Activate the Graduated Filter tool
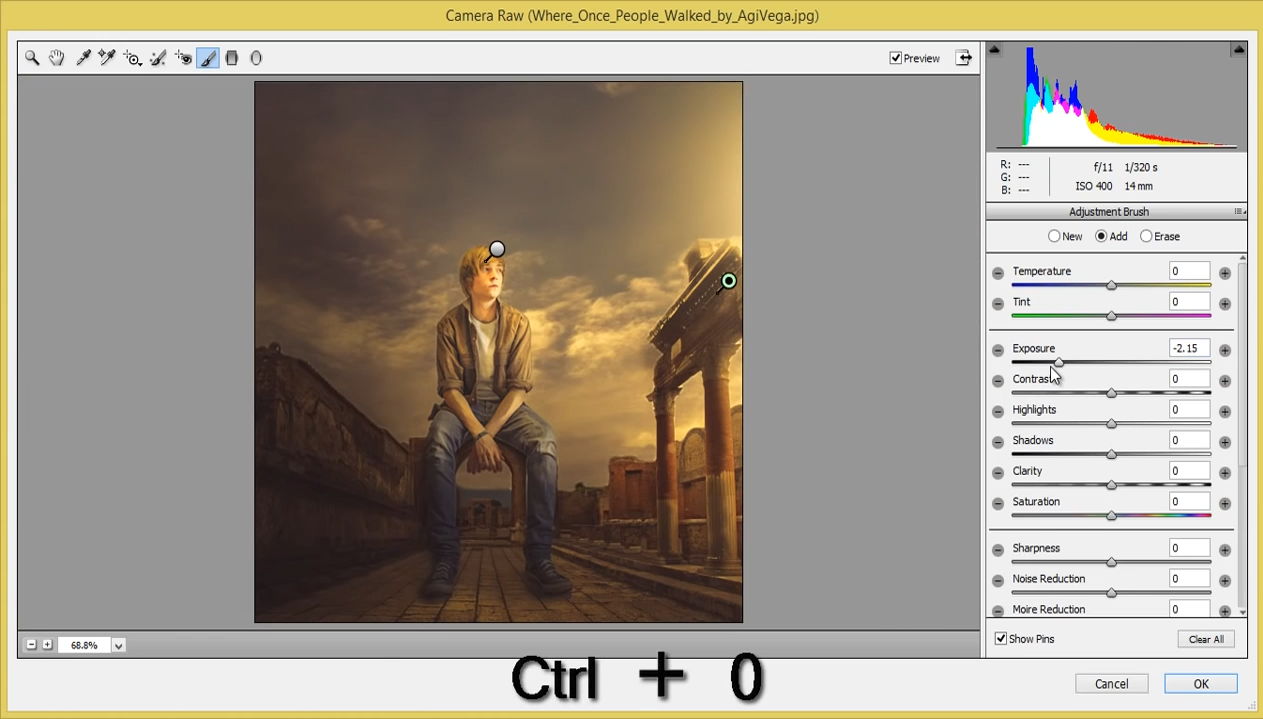The image size is (1263, 719). pos(232,58)
